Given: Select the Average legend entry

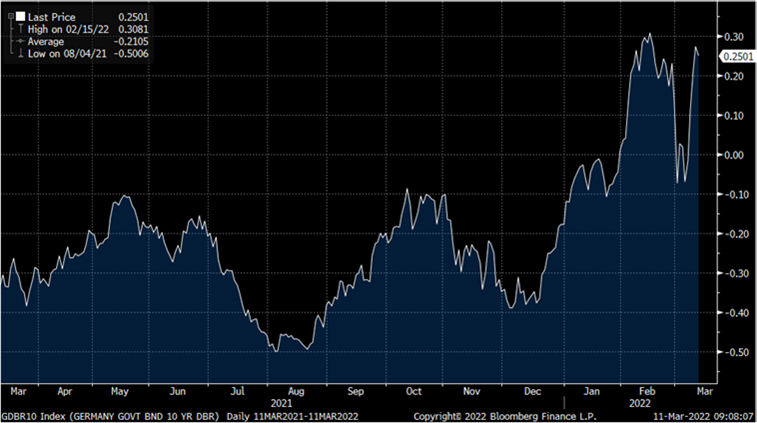Looking at the screenshot, I should (46, 41).
